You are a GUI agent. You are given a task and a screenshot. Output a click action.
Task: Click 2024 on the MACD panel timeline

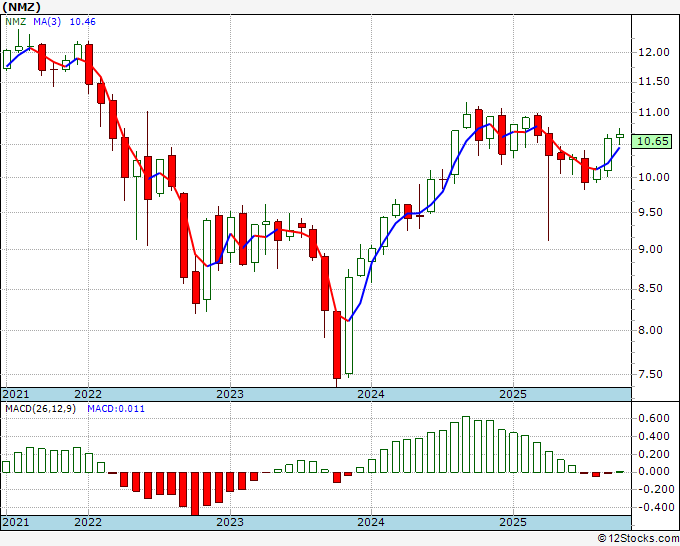[371, 522]
